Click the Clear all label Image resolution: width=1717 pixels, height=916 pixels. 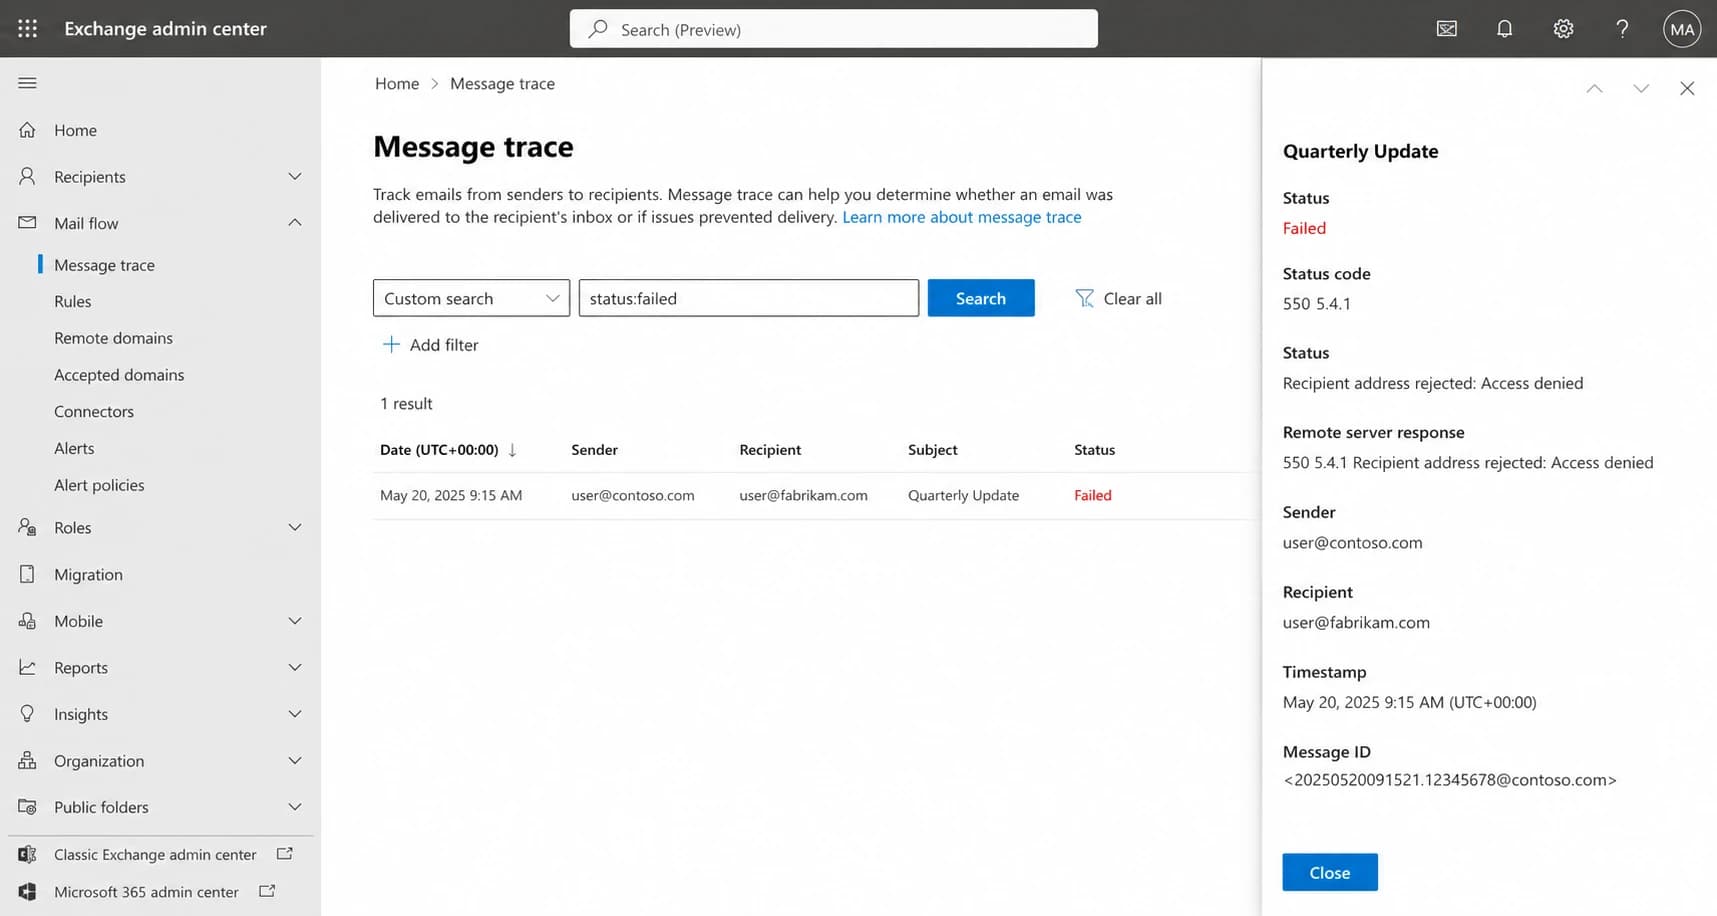[x=1132, y=298]
